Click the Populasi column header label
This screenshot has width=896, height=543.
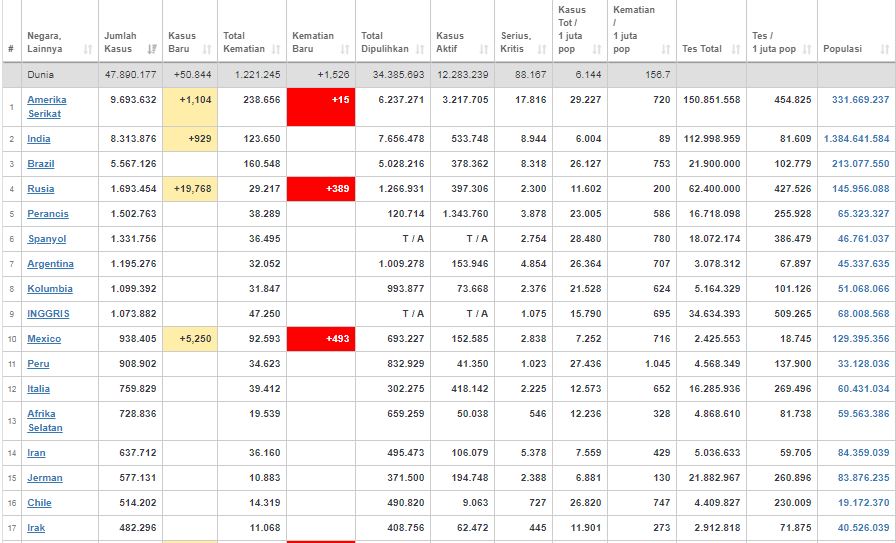(x=842, y=49)
